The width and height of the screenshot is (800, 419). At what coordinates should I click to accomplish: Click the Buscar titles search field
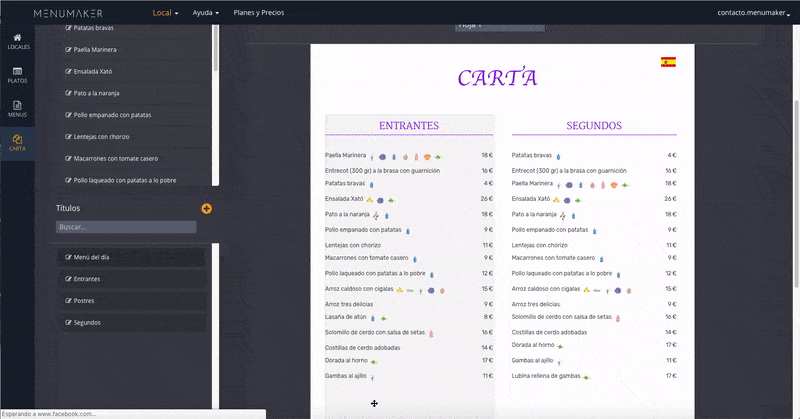click(126, 227)
